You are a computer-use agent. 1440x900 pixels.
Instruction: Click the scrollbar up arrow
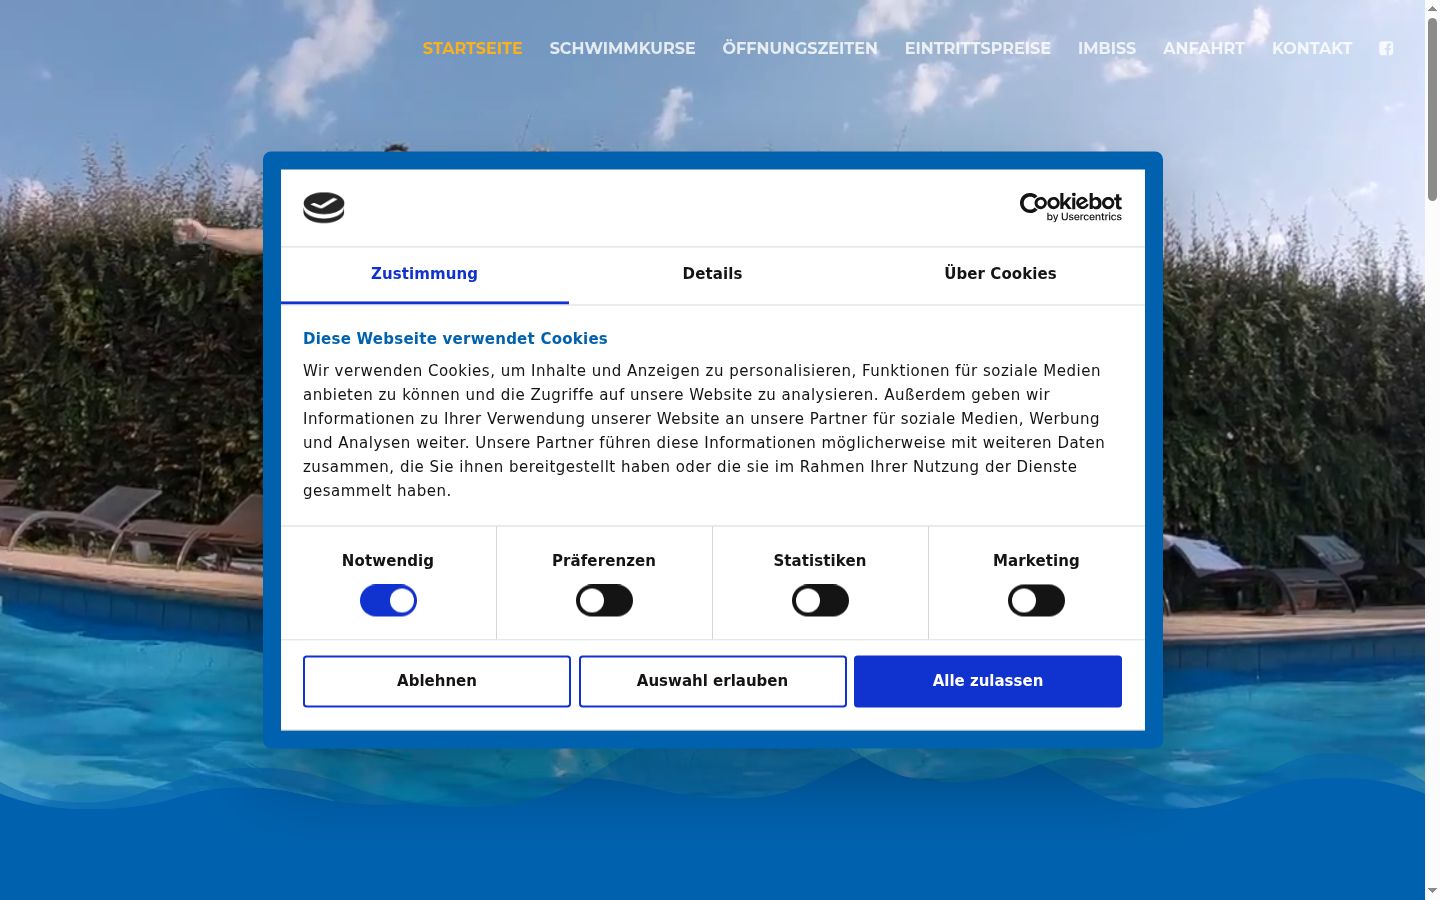[x=1432, y=8]
